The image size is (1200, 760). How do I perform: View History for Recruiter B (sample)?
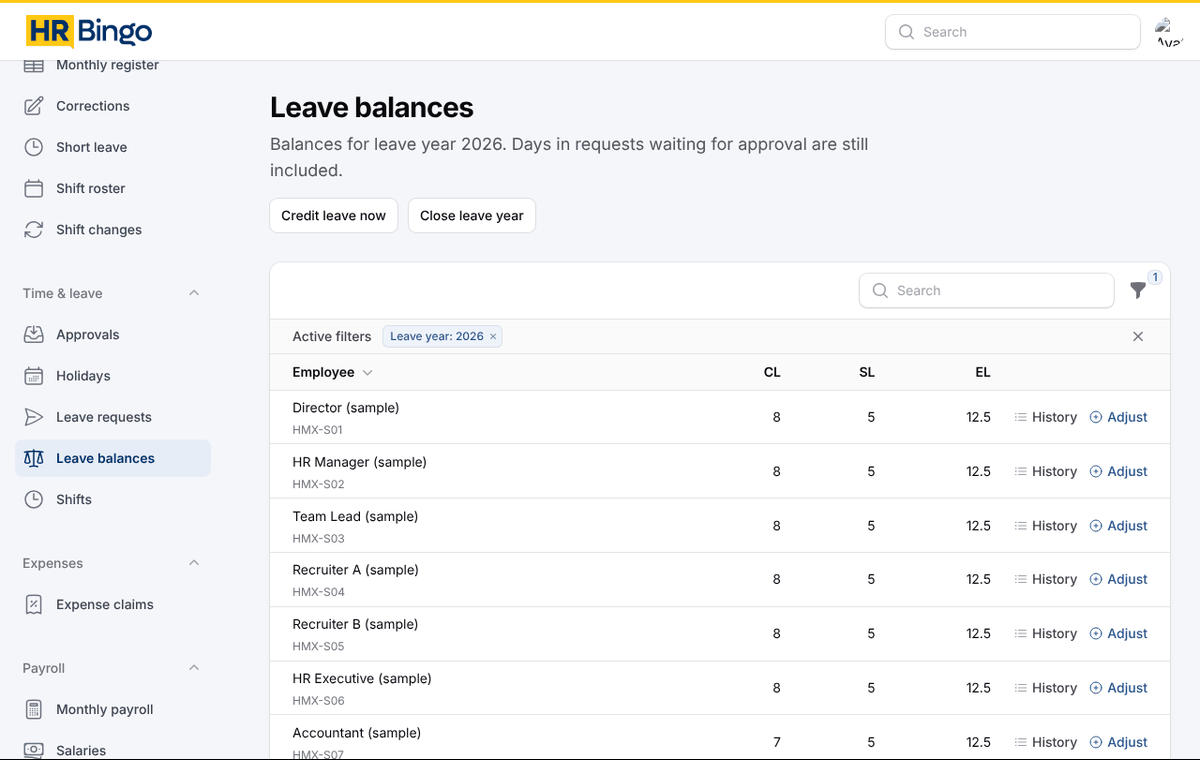1045,633
